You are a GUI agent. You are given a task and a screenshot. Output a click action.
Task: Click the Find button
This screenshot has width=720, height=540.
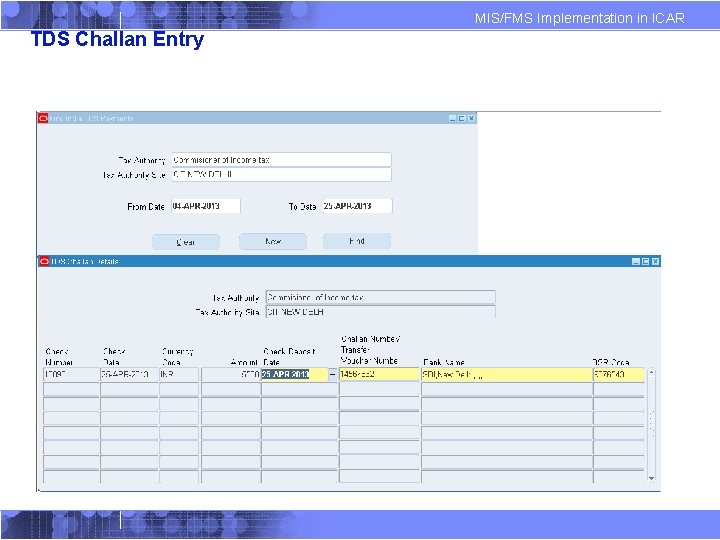coord(357,241)
